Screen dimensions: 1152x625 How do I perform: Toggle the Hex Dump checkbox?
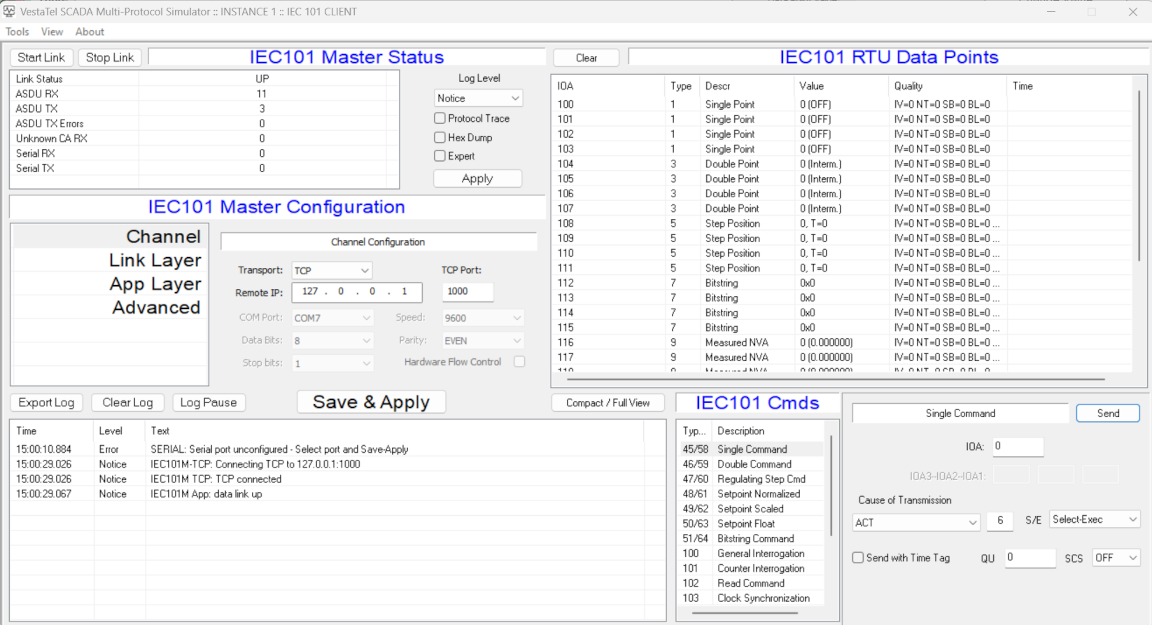click(440, 138)
